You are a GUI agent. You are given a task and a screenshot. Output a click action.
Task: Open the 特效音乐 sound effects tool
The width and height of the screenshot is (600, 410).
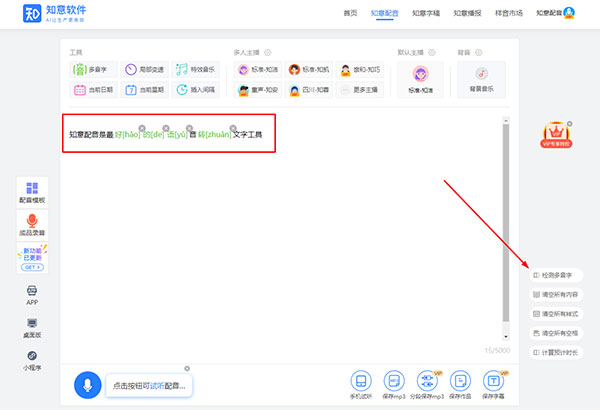196,69
